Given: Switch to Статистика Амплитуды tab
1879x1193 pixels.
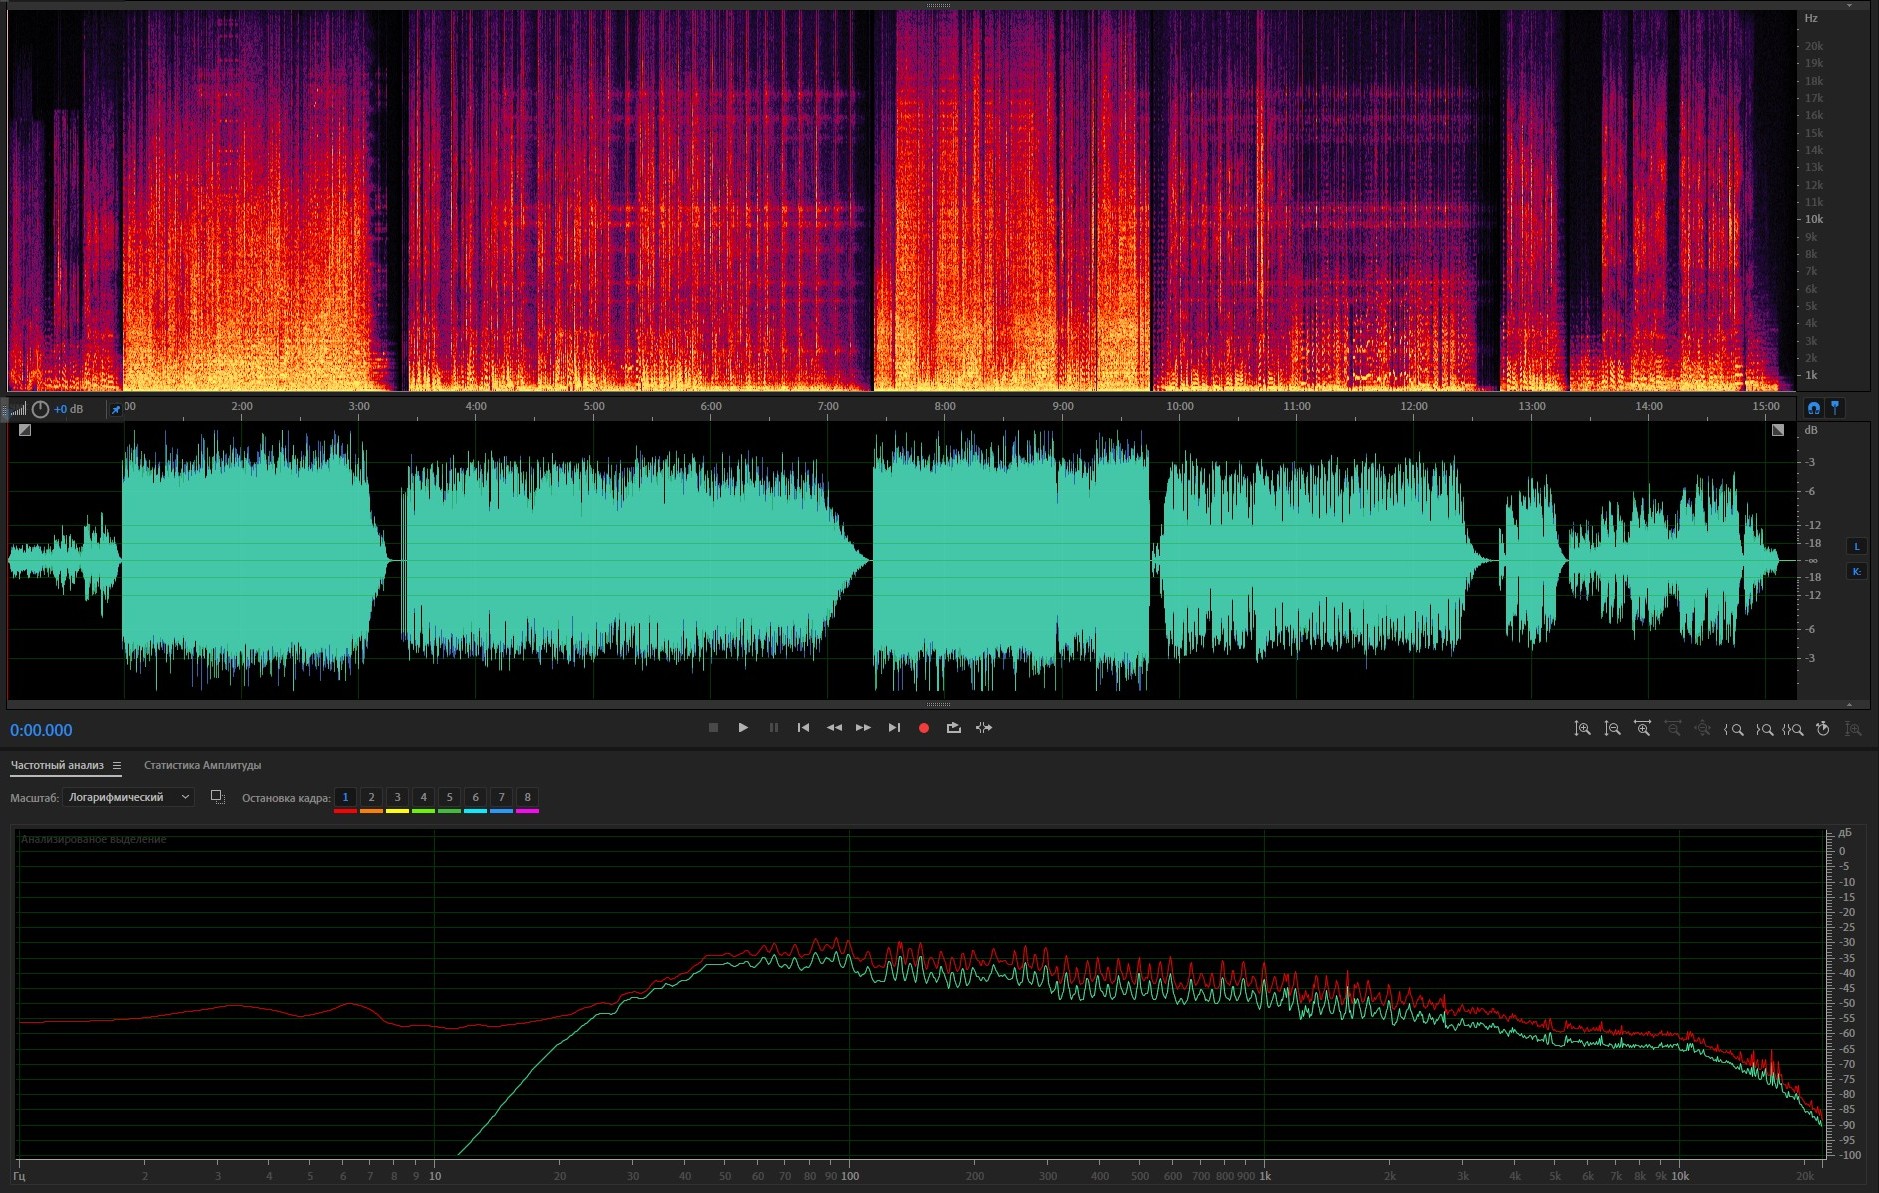Looking at the screenshot, I should (x=202, y=766).
